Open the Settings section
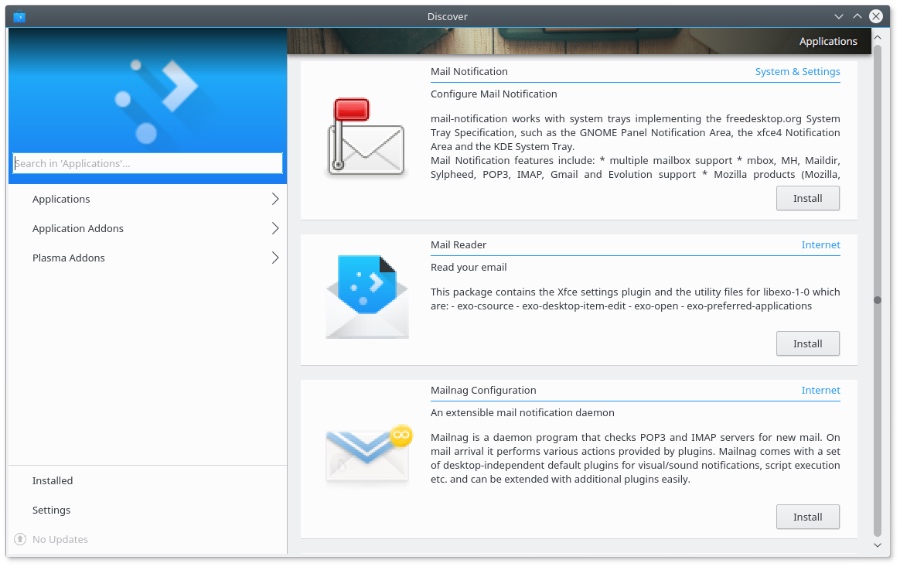Viewport: 900px width, 567px height. [51, 510]
